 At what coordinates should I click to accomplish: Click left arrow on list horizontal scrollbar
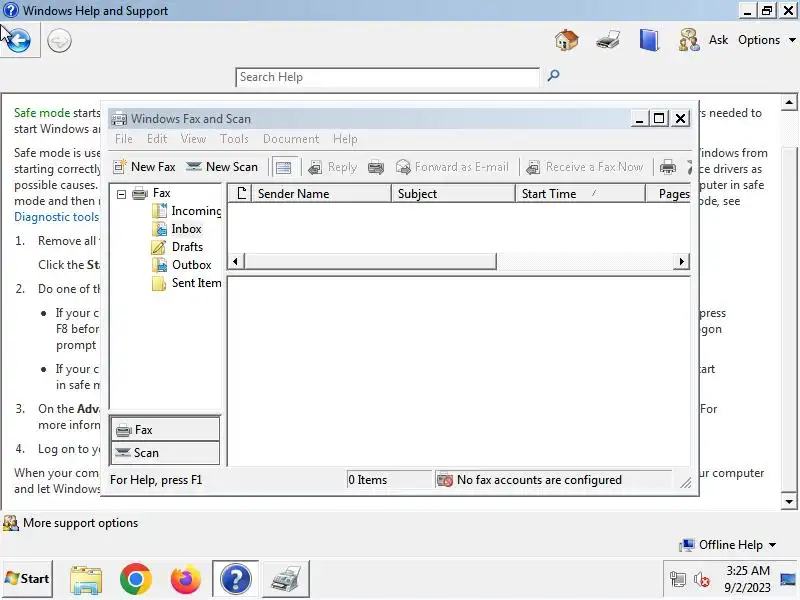pos(235,262)
